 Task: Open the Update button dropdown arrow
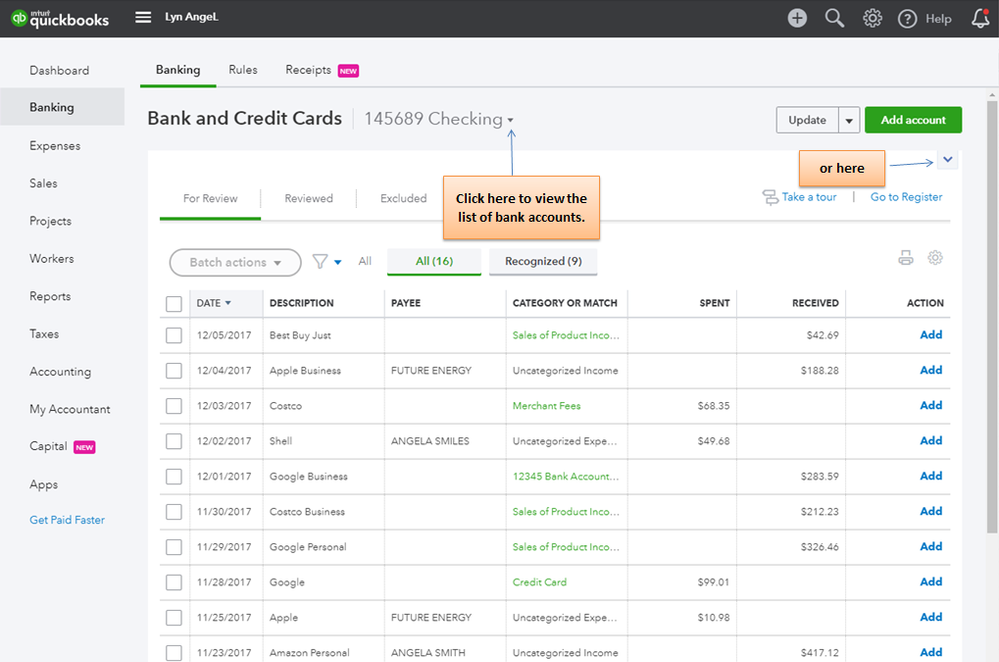(849, 120)
